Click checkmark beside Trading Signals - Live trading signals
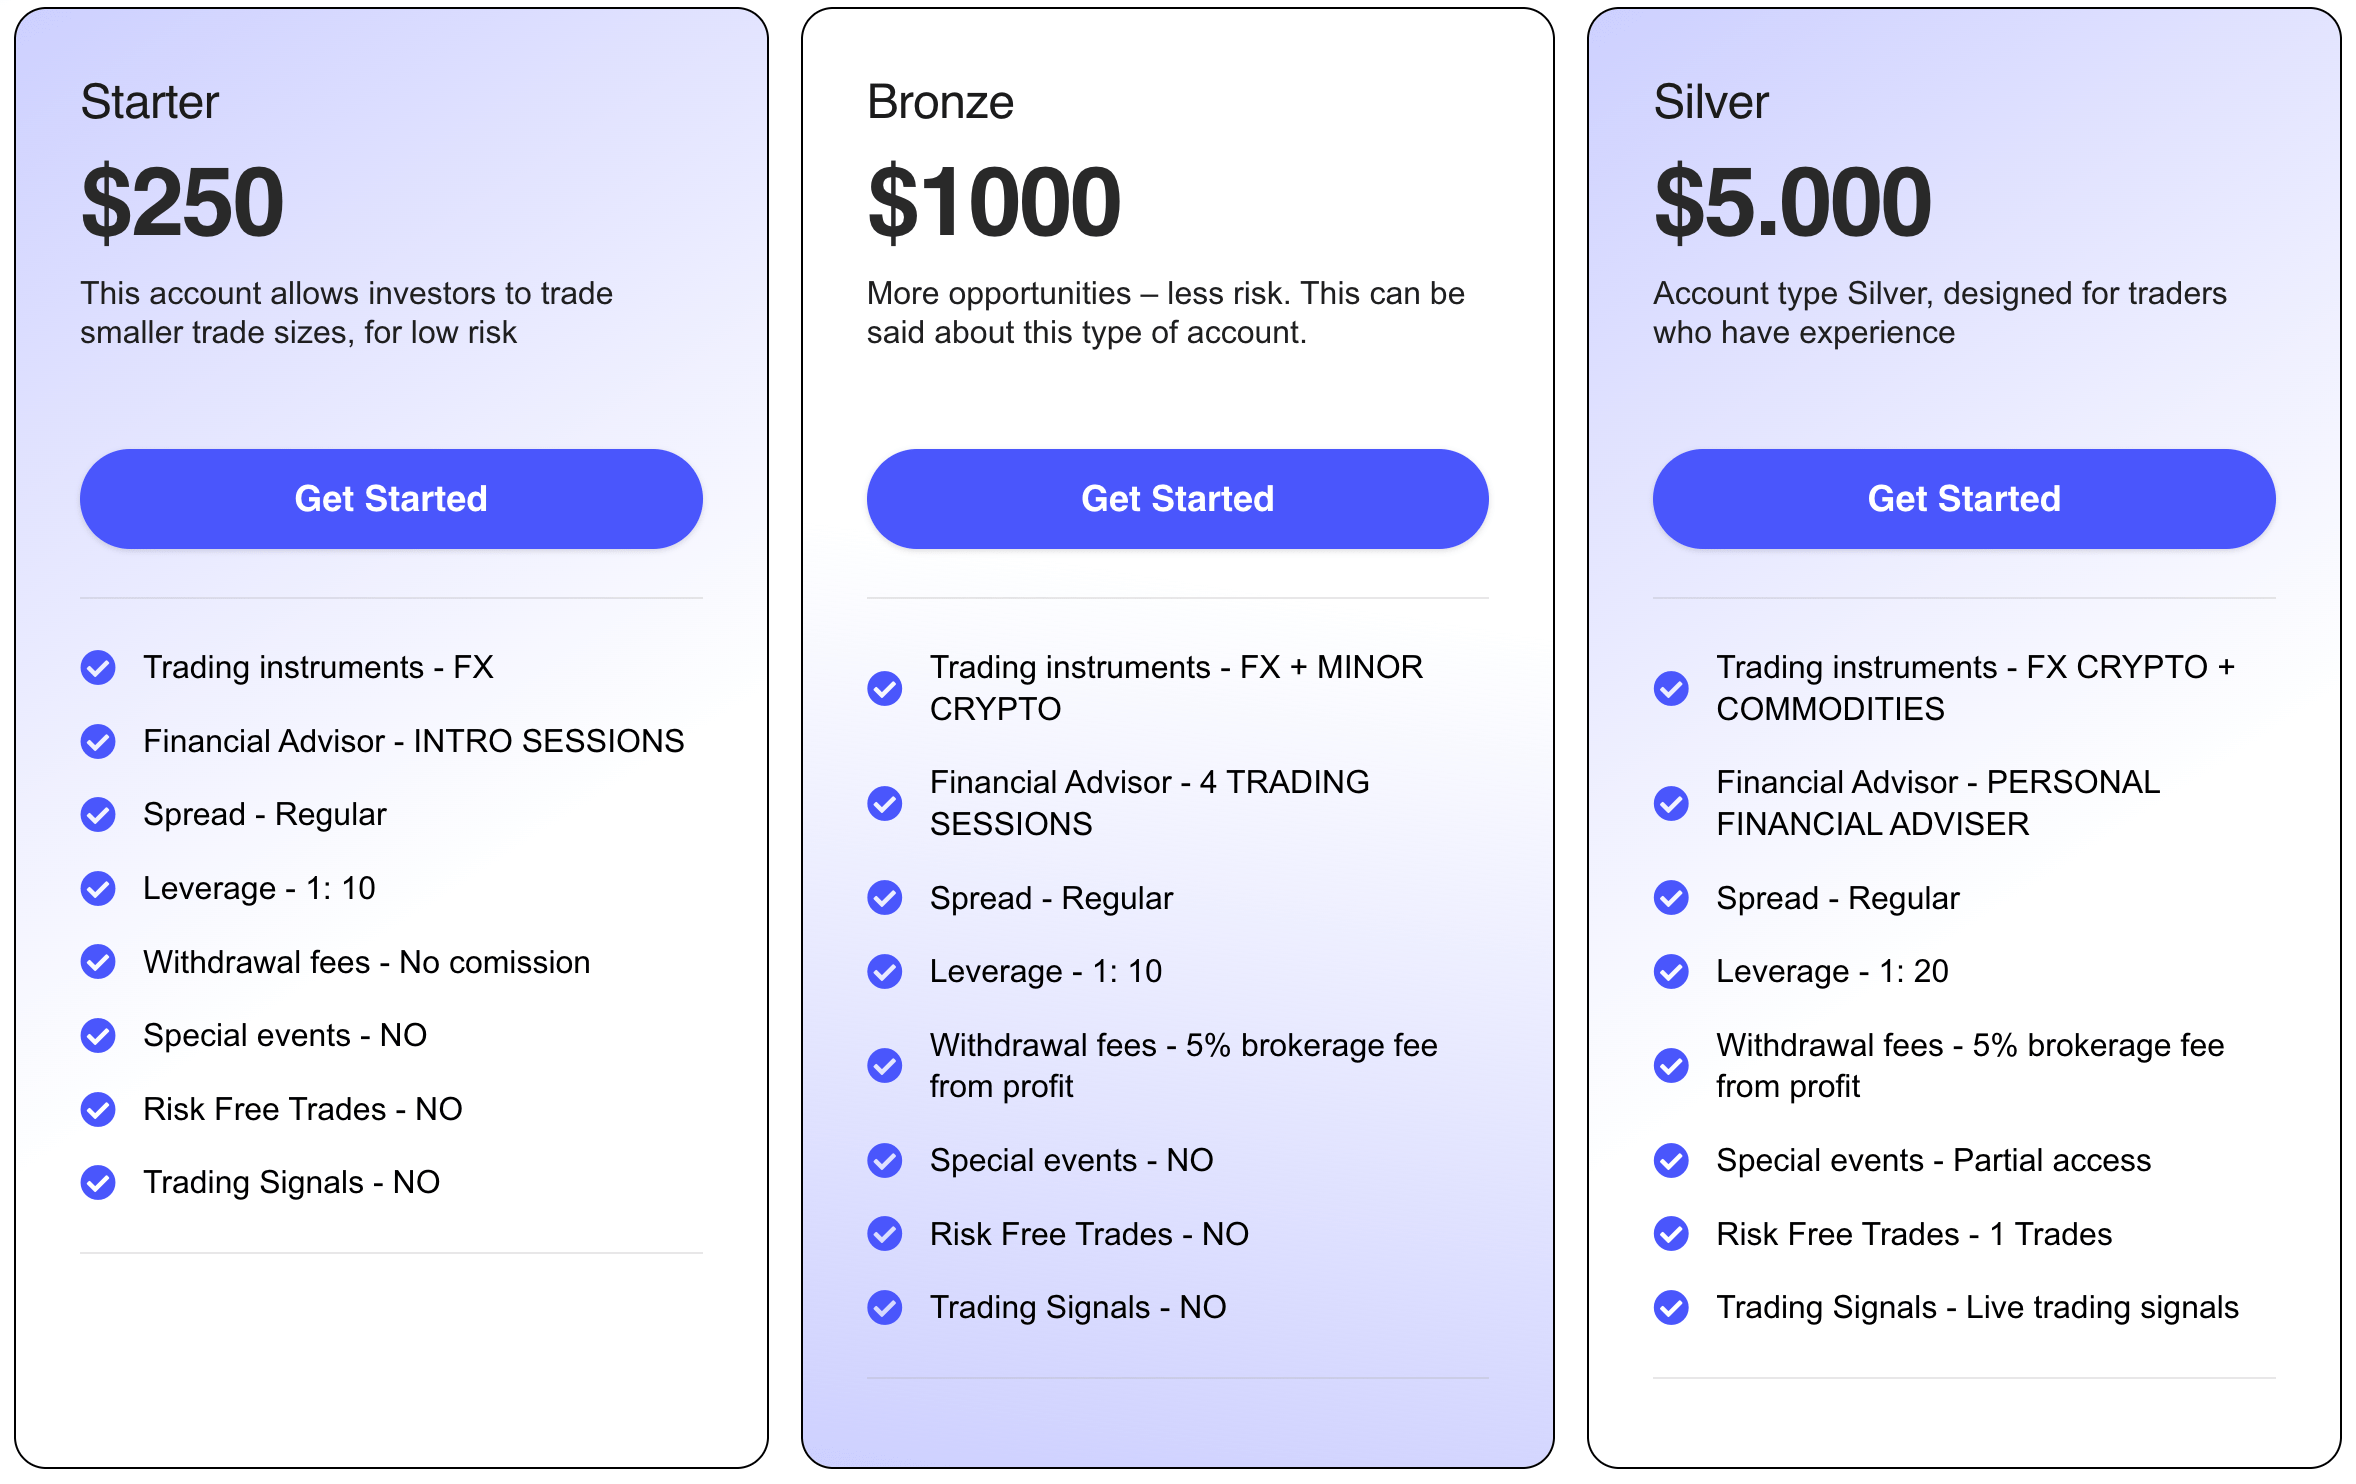2356x1484 pixels. pos(1671,1307)
